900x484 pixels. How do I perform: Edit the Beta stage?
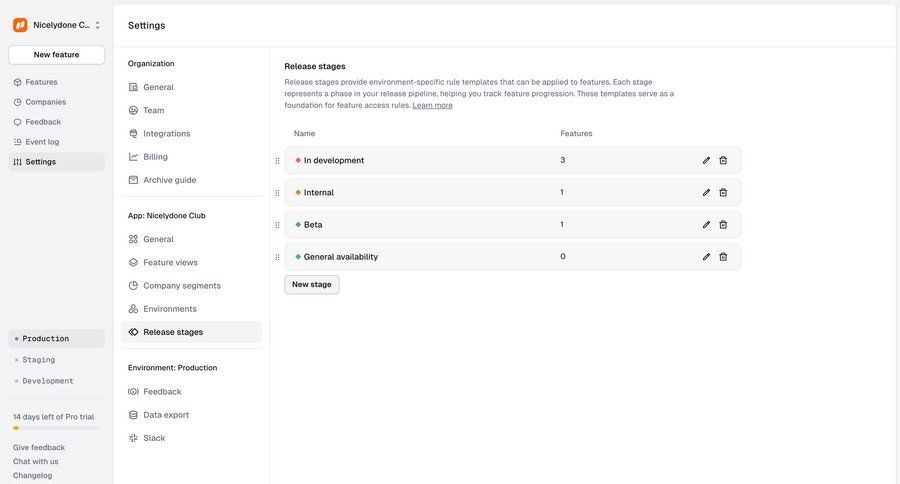706,224
